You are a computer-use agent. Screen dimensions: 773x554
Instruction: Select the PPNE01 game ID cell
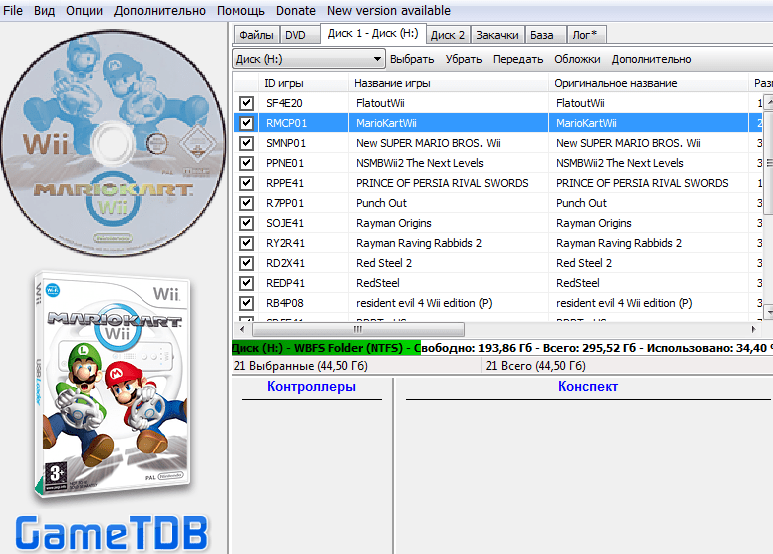click(x=303, y=163)
